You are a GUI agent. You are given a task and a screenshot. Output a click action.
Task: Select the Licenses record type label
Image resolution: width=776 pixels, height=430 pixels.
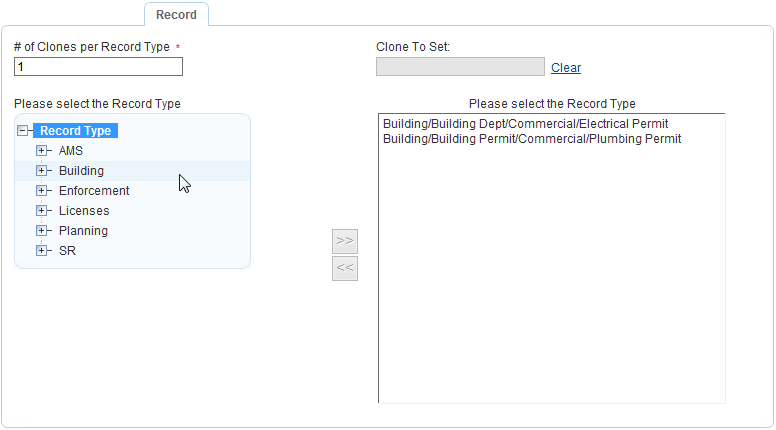(x=84, y=211)
